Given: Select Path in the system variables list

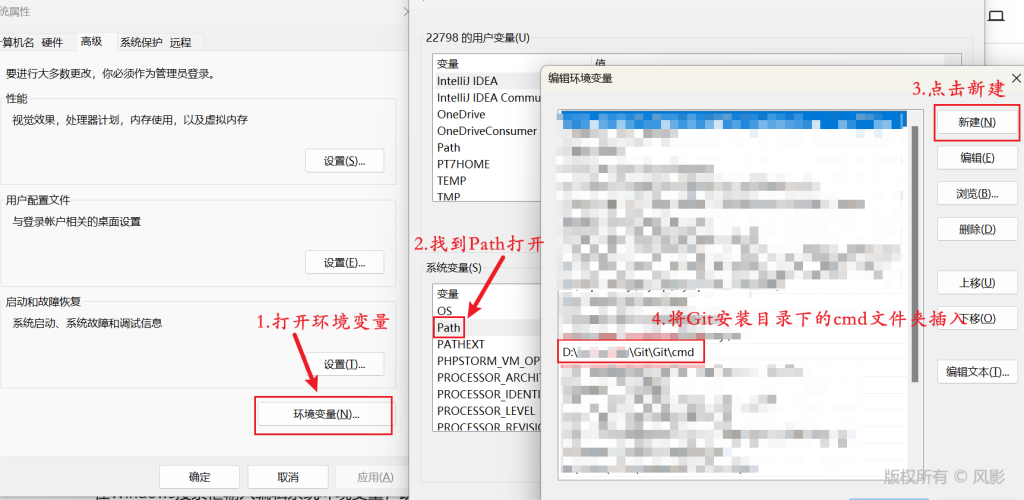Looking at the screenshot, I should tap(449, 327).
